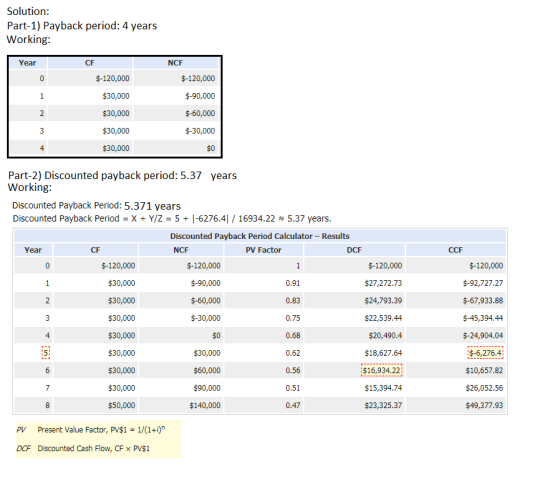This screenshot has height=483, width=560.
Task: Click the '$-67,933.88' CCF value
Action: 483,301
